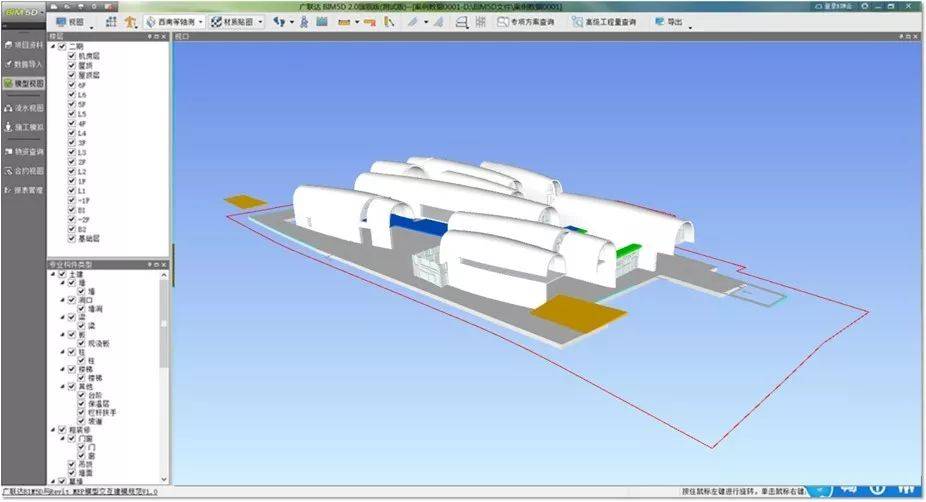Open 合约视图 in left sidebar

tap(24, 171)
